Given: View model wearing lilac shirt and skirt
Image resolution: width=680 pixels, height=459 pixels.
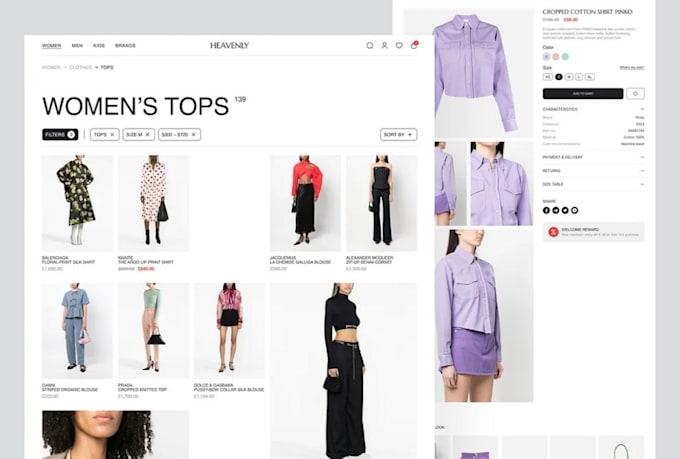Looking at the screenshot, I should click(484, 316).
